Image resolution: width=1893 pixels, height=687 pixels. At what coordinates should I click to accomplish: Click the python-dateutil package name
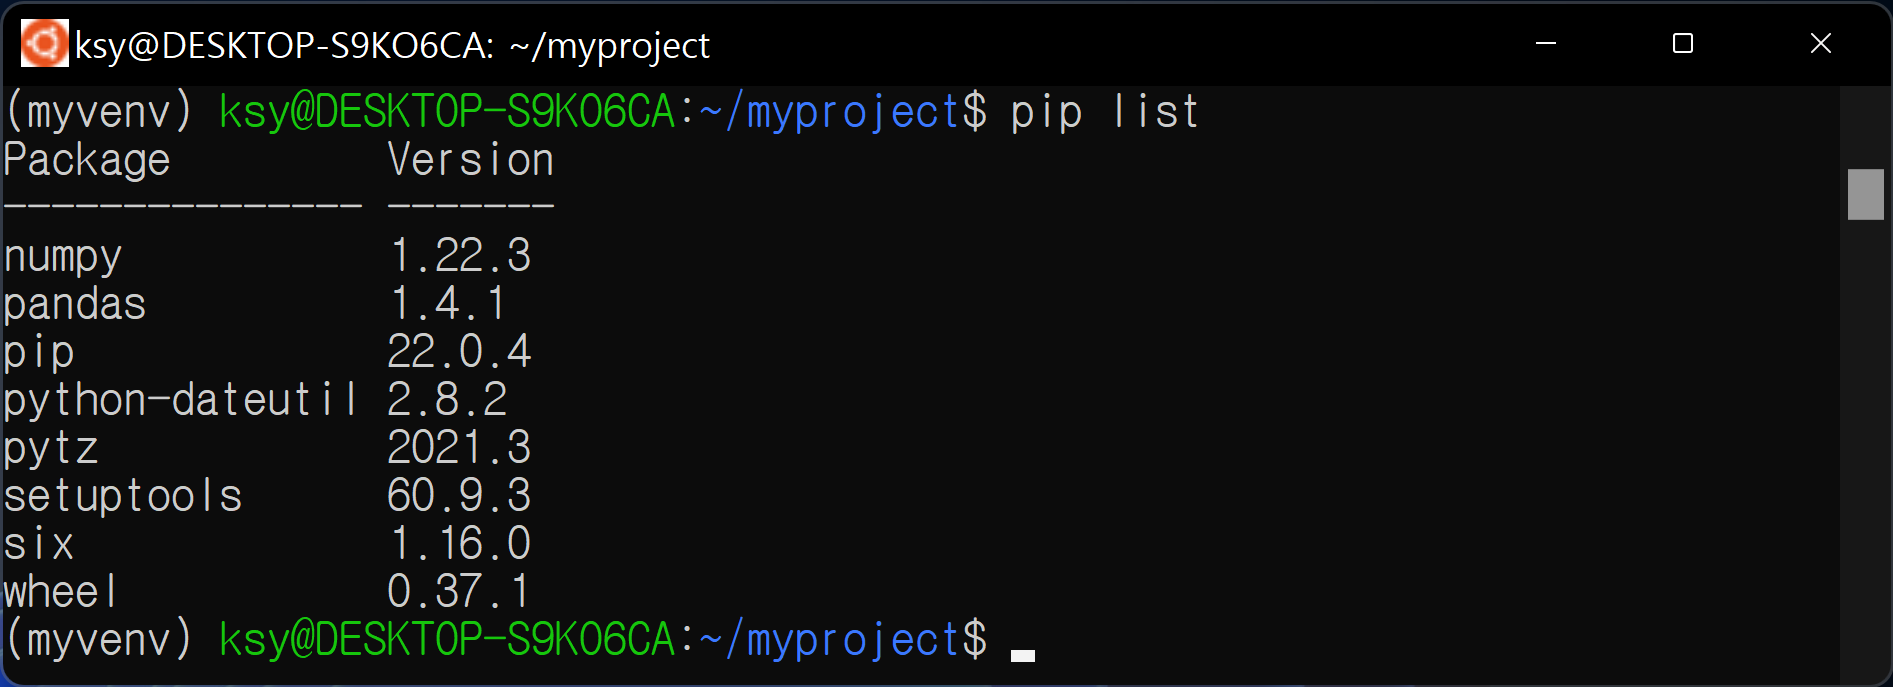tap(180, 400)
